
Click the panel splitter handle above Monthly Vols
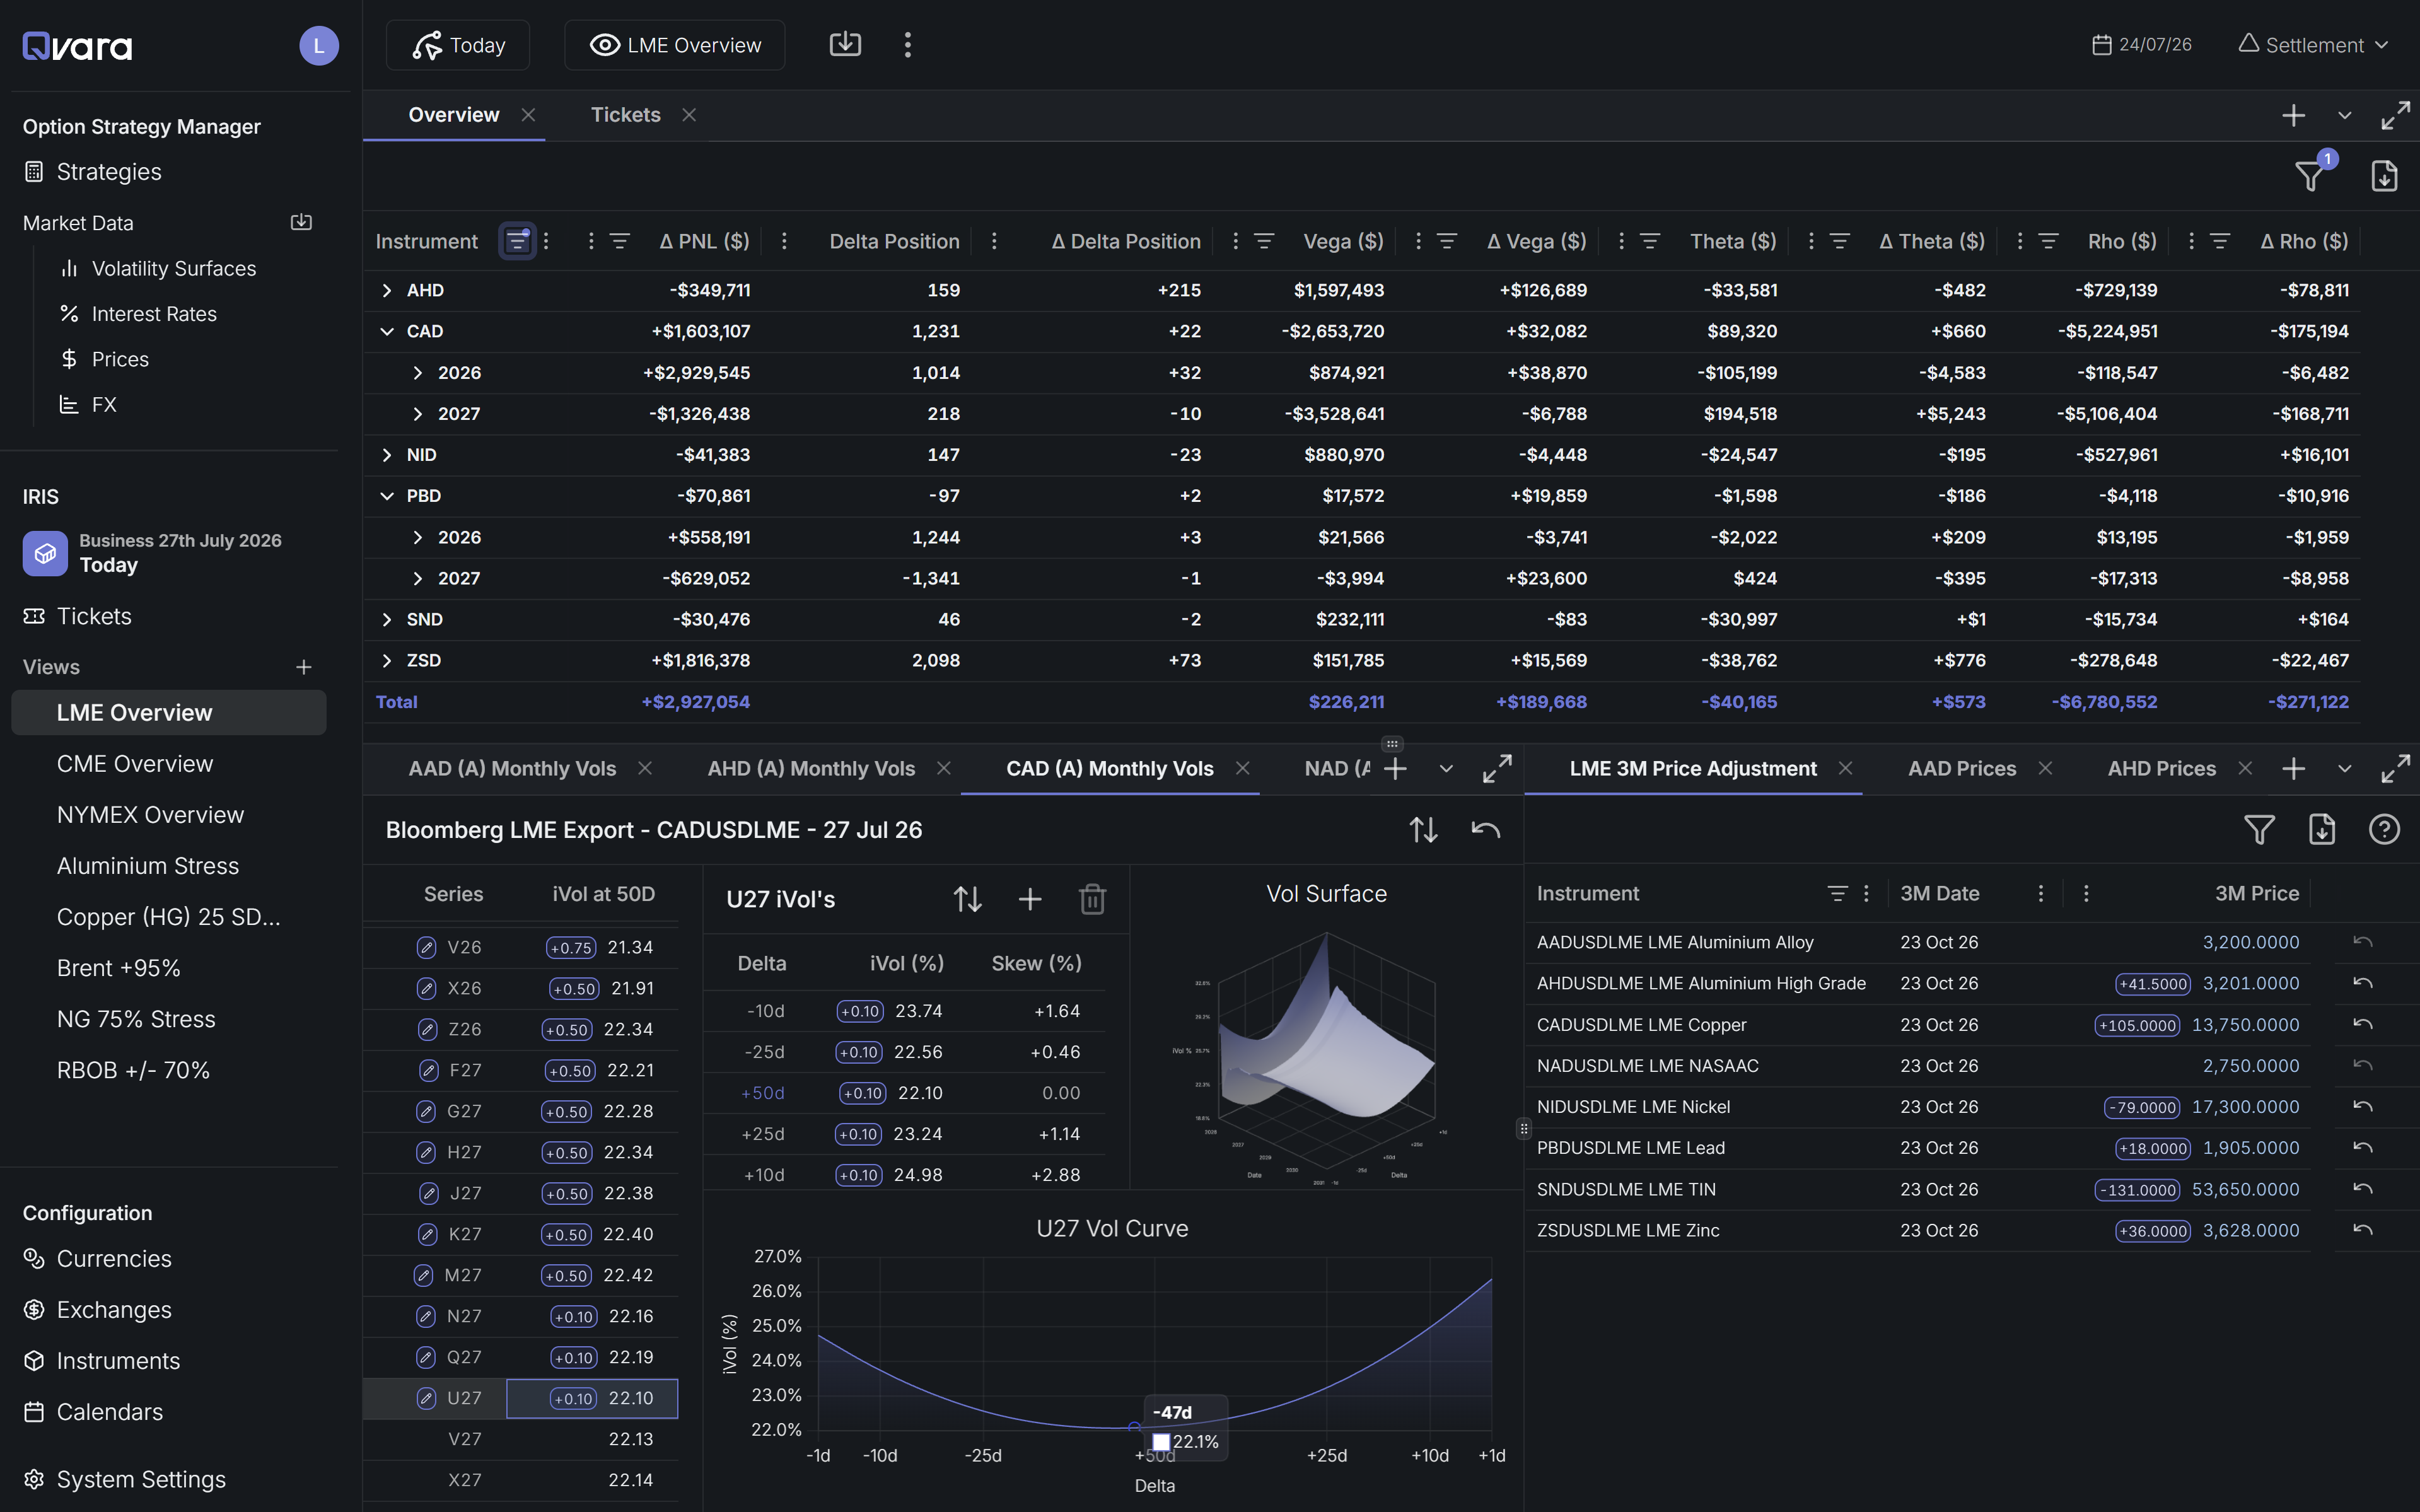click(x=1392, y=743)
